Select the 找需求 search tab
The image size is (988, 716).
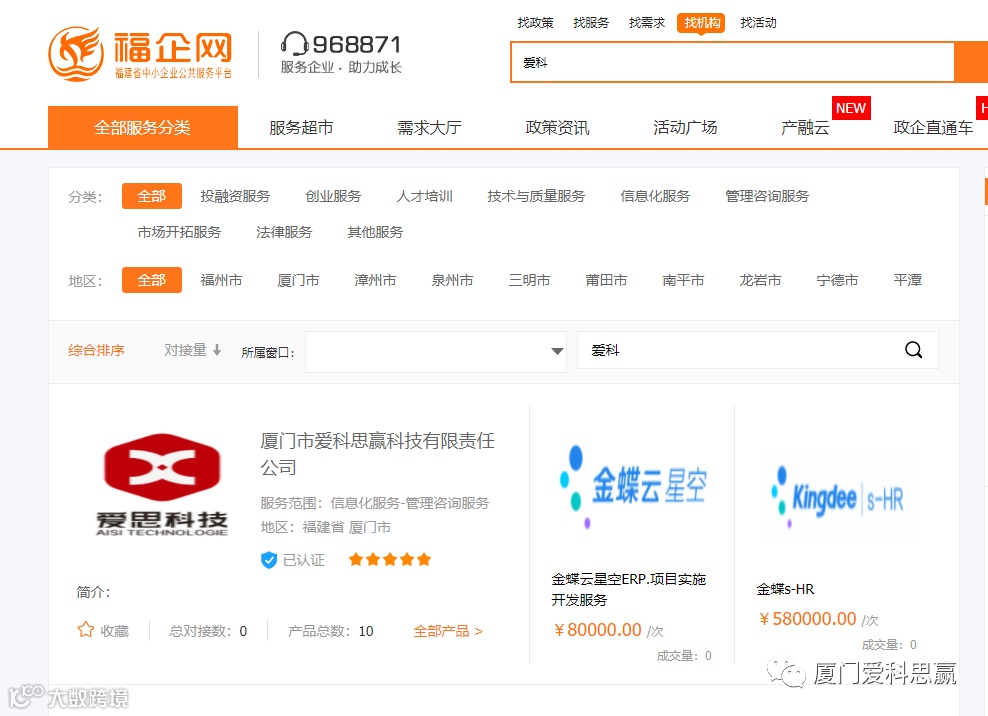pyautogui.click(x=646, y=23)
